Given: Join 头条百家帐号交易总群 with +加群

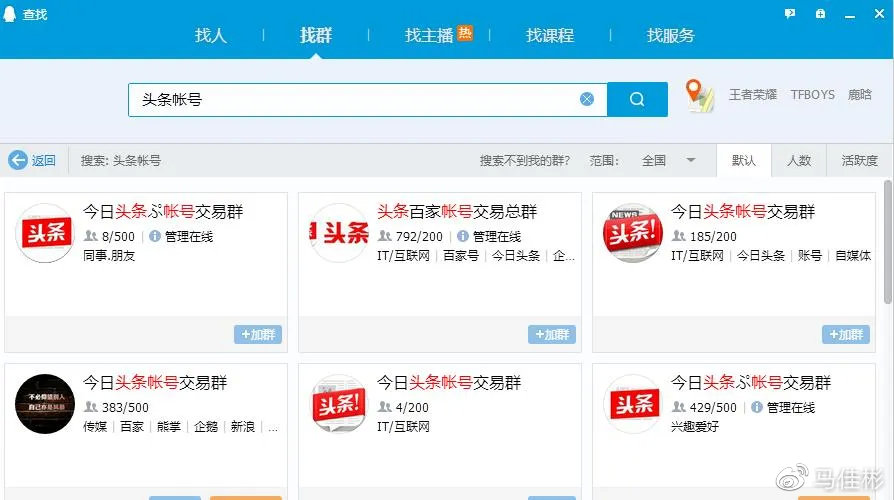Looking at the screenshot, I should 552,335.
